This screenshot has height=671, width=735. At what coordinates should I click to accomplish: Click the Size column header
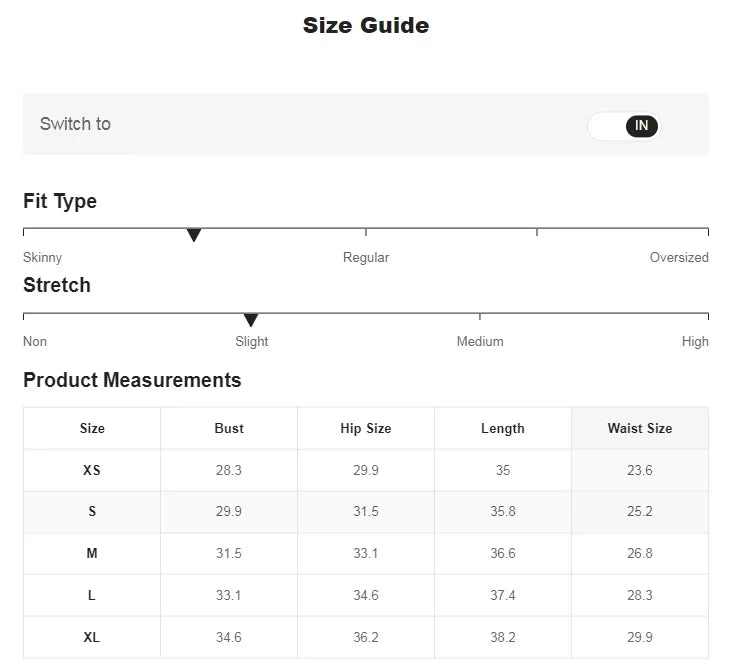click(92, 428)
